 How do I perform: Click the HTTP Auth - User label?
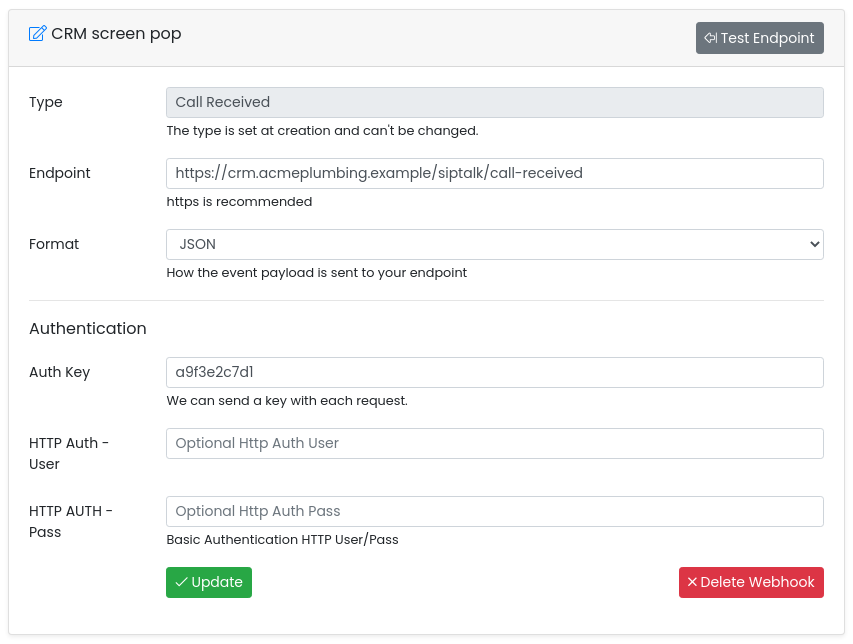pos(69,454)
